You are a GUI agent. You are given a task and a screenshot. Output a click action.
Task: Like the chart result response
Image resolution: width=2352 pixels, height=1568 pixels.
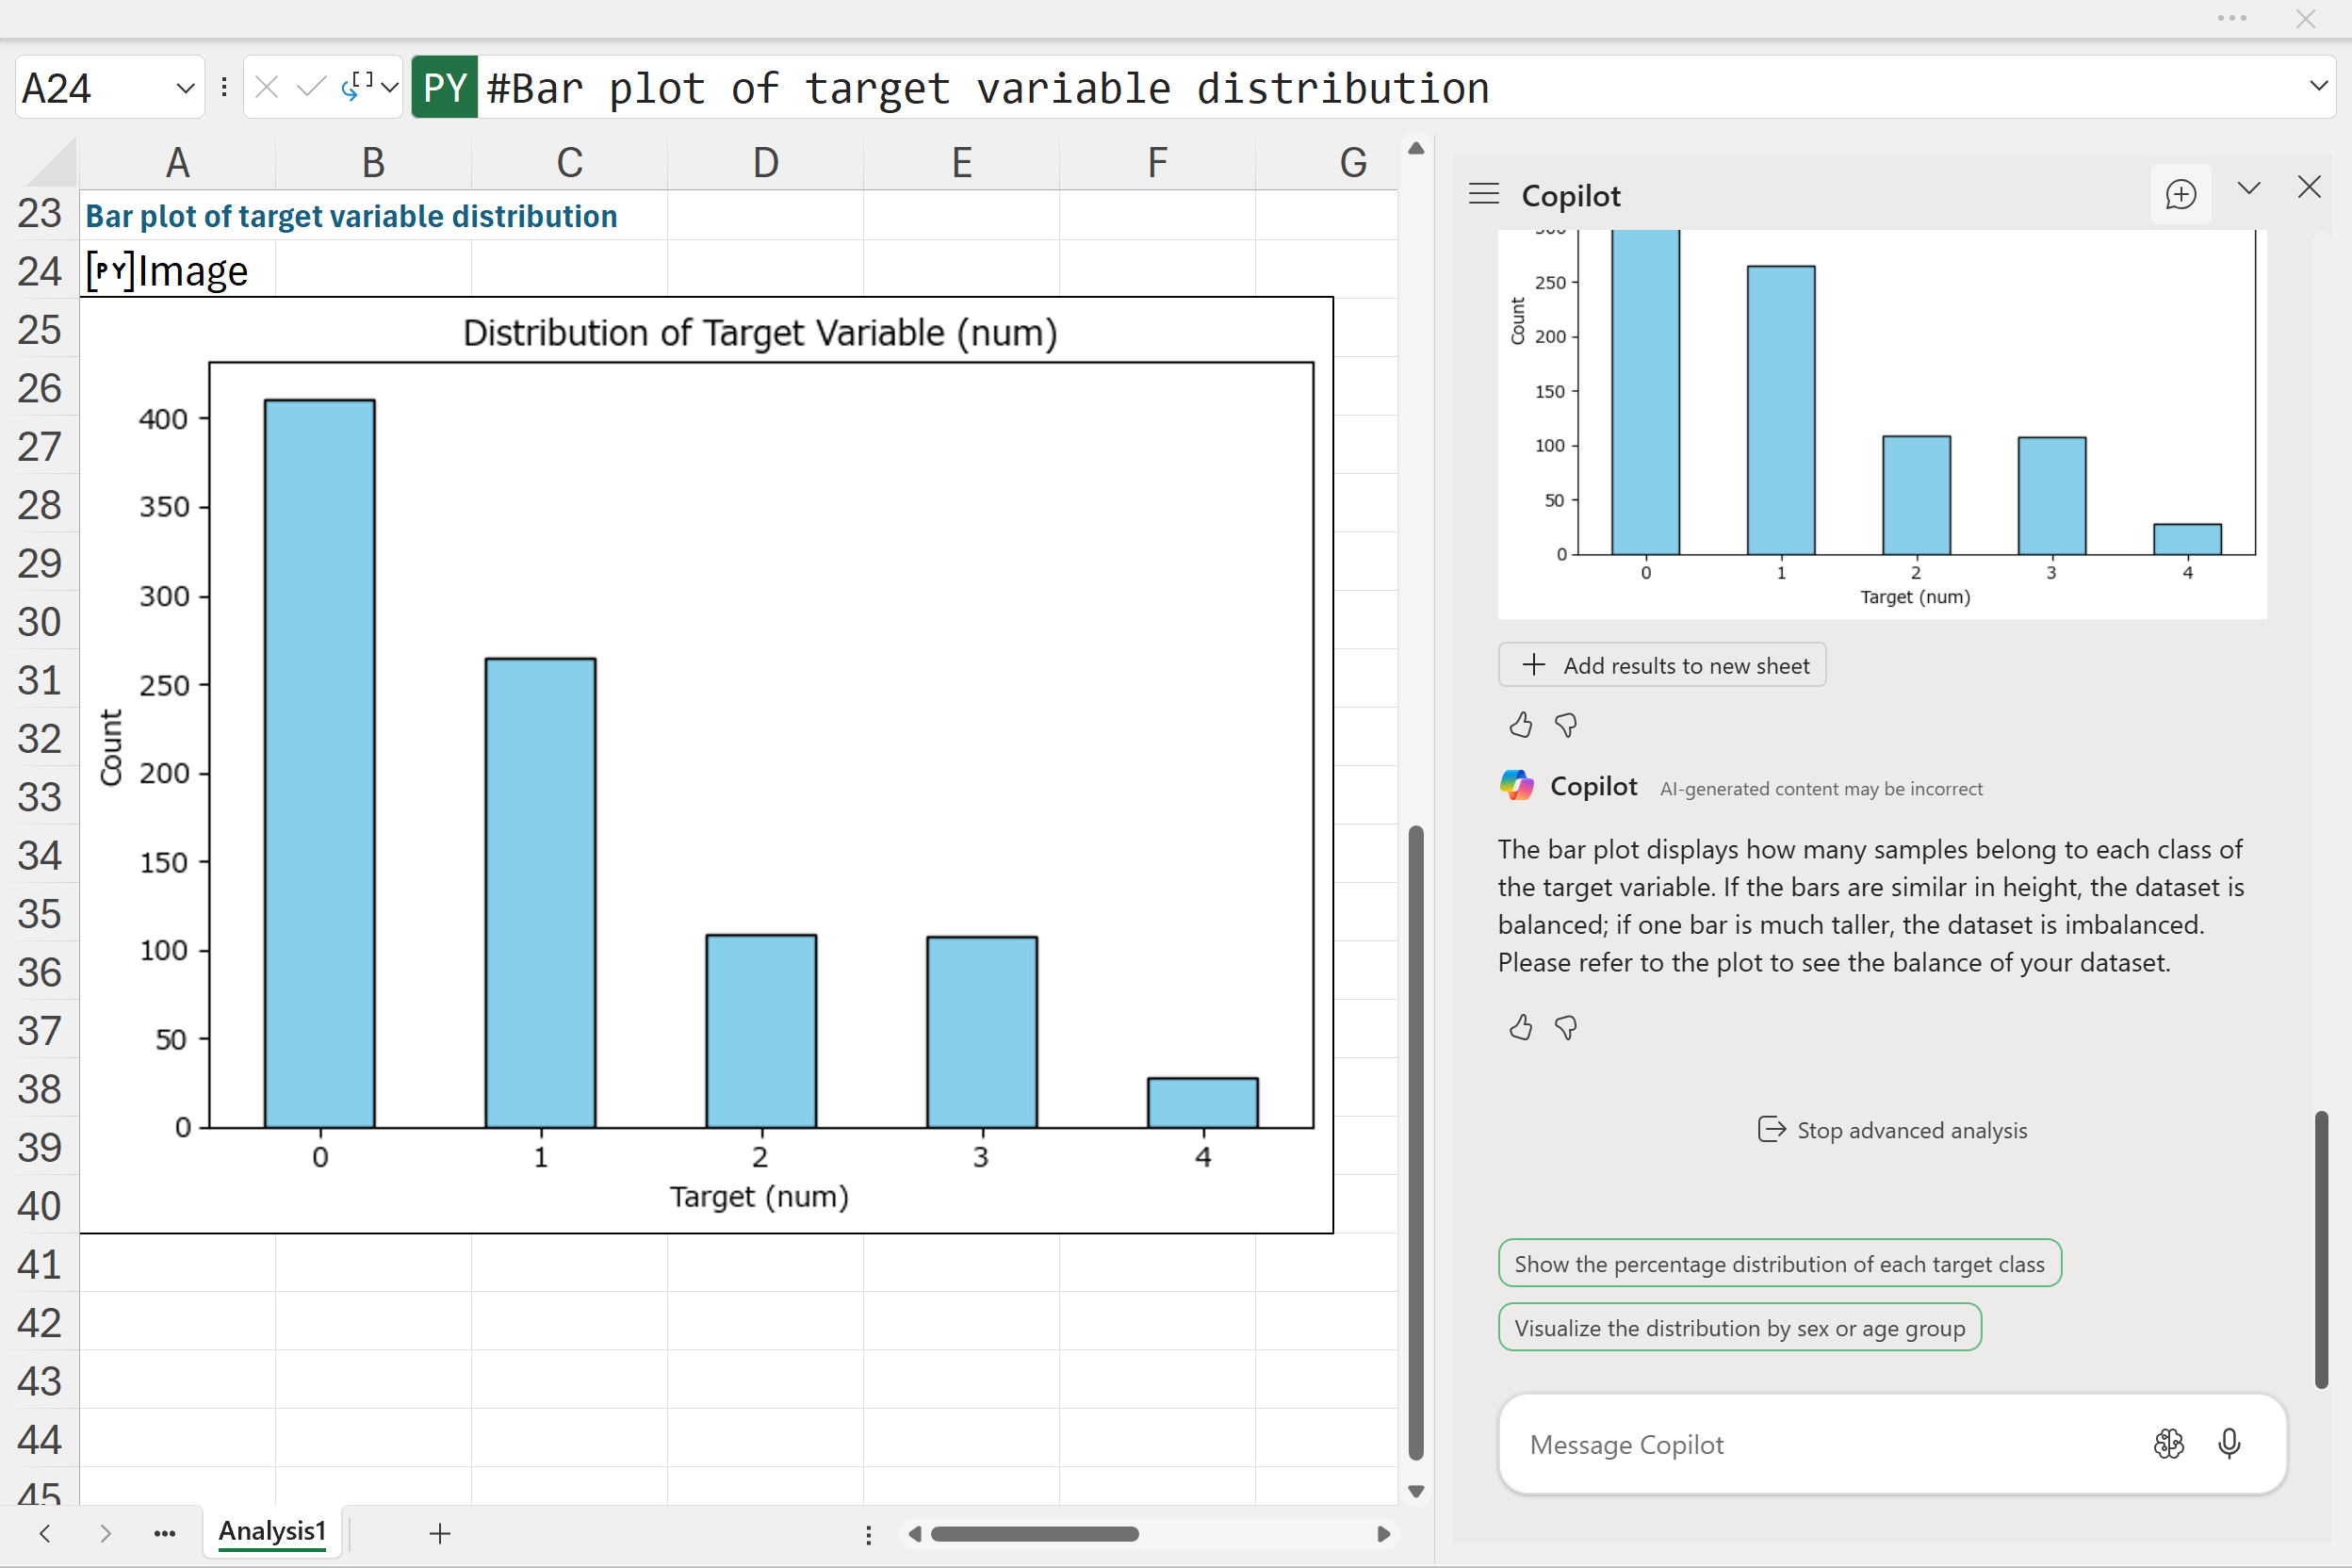[1520, 724]
